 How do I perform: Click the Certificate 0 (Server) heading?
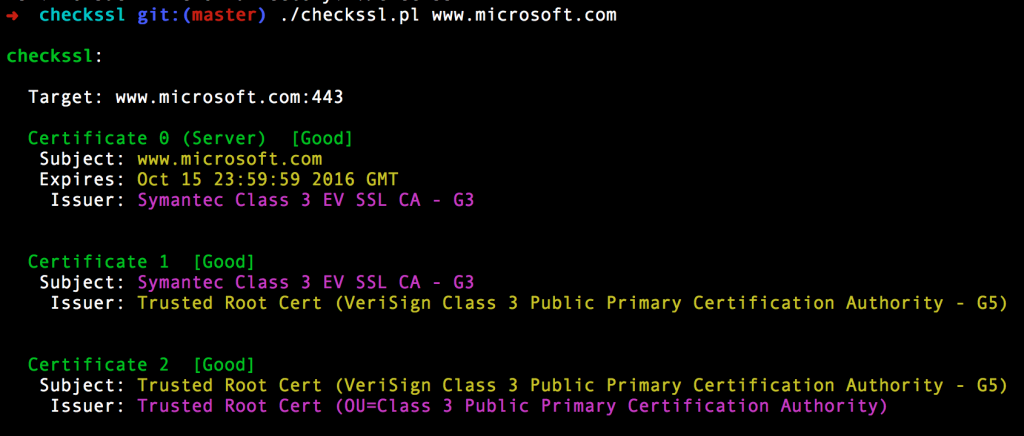147,138
